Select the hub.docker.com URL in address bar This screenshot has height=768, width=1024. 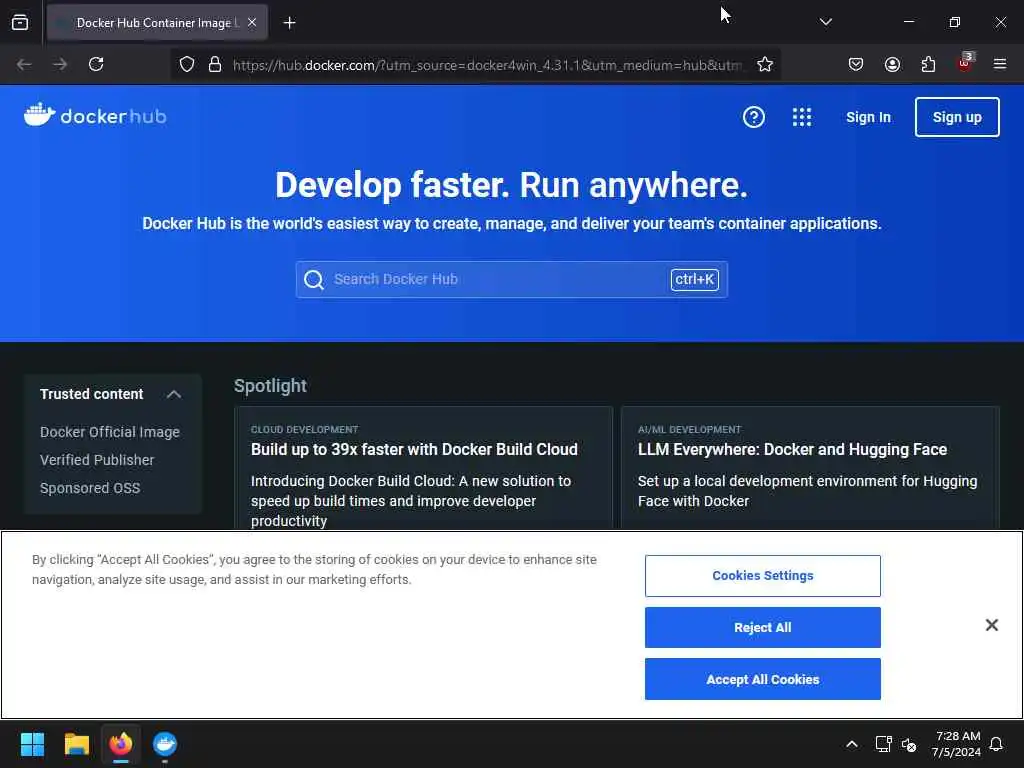pyautogui.click(x=487, y=65)
